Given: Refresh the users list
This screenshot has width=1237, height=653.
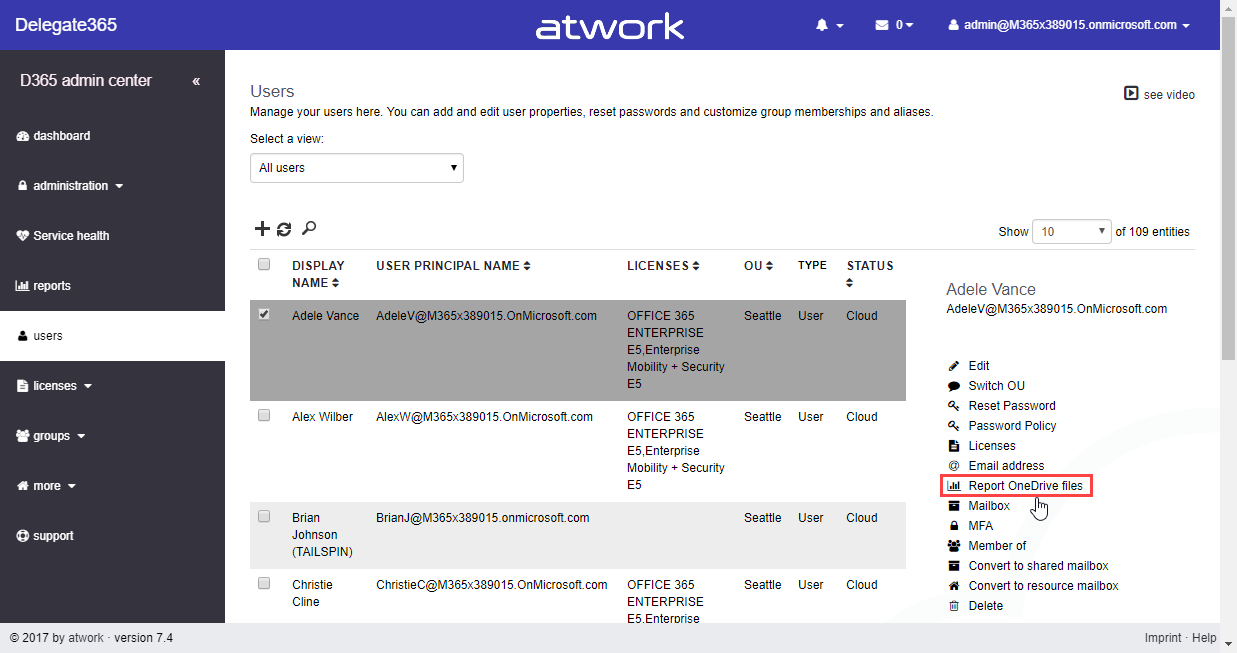Looking at the screenshot, I should pyautogui.click(x=284, y=229).
